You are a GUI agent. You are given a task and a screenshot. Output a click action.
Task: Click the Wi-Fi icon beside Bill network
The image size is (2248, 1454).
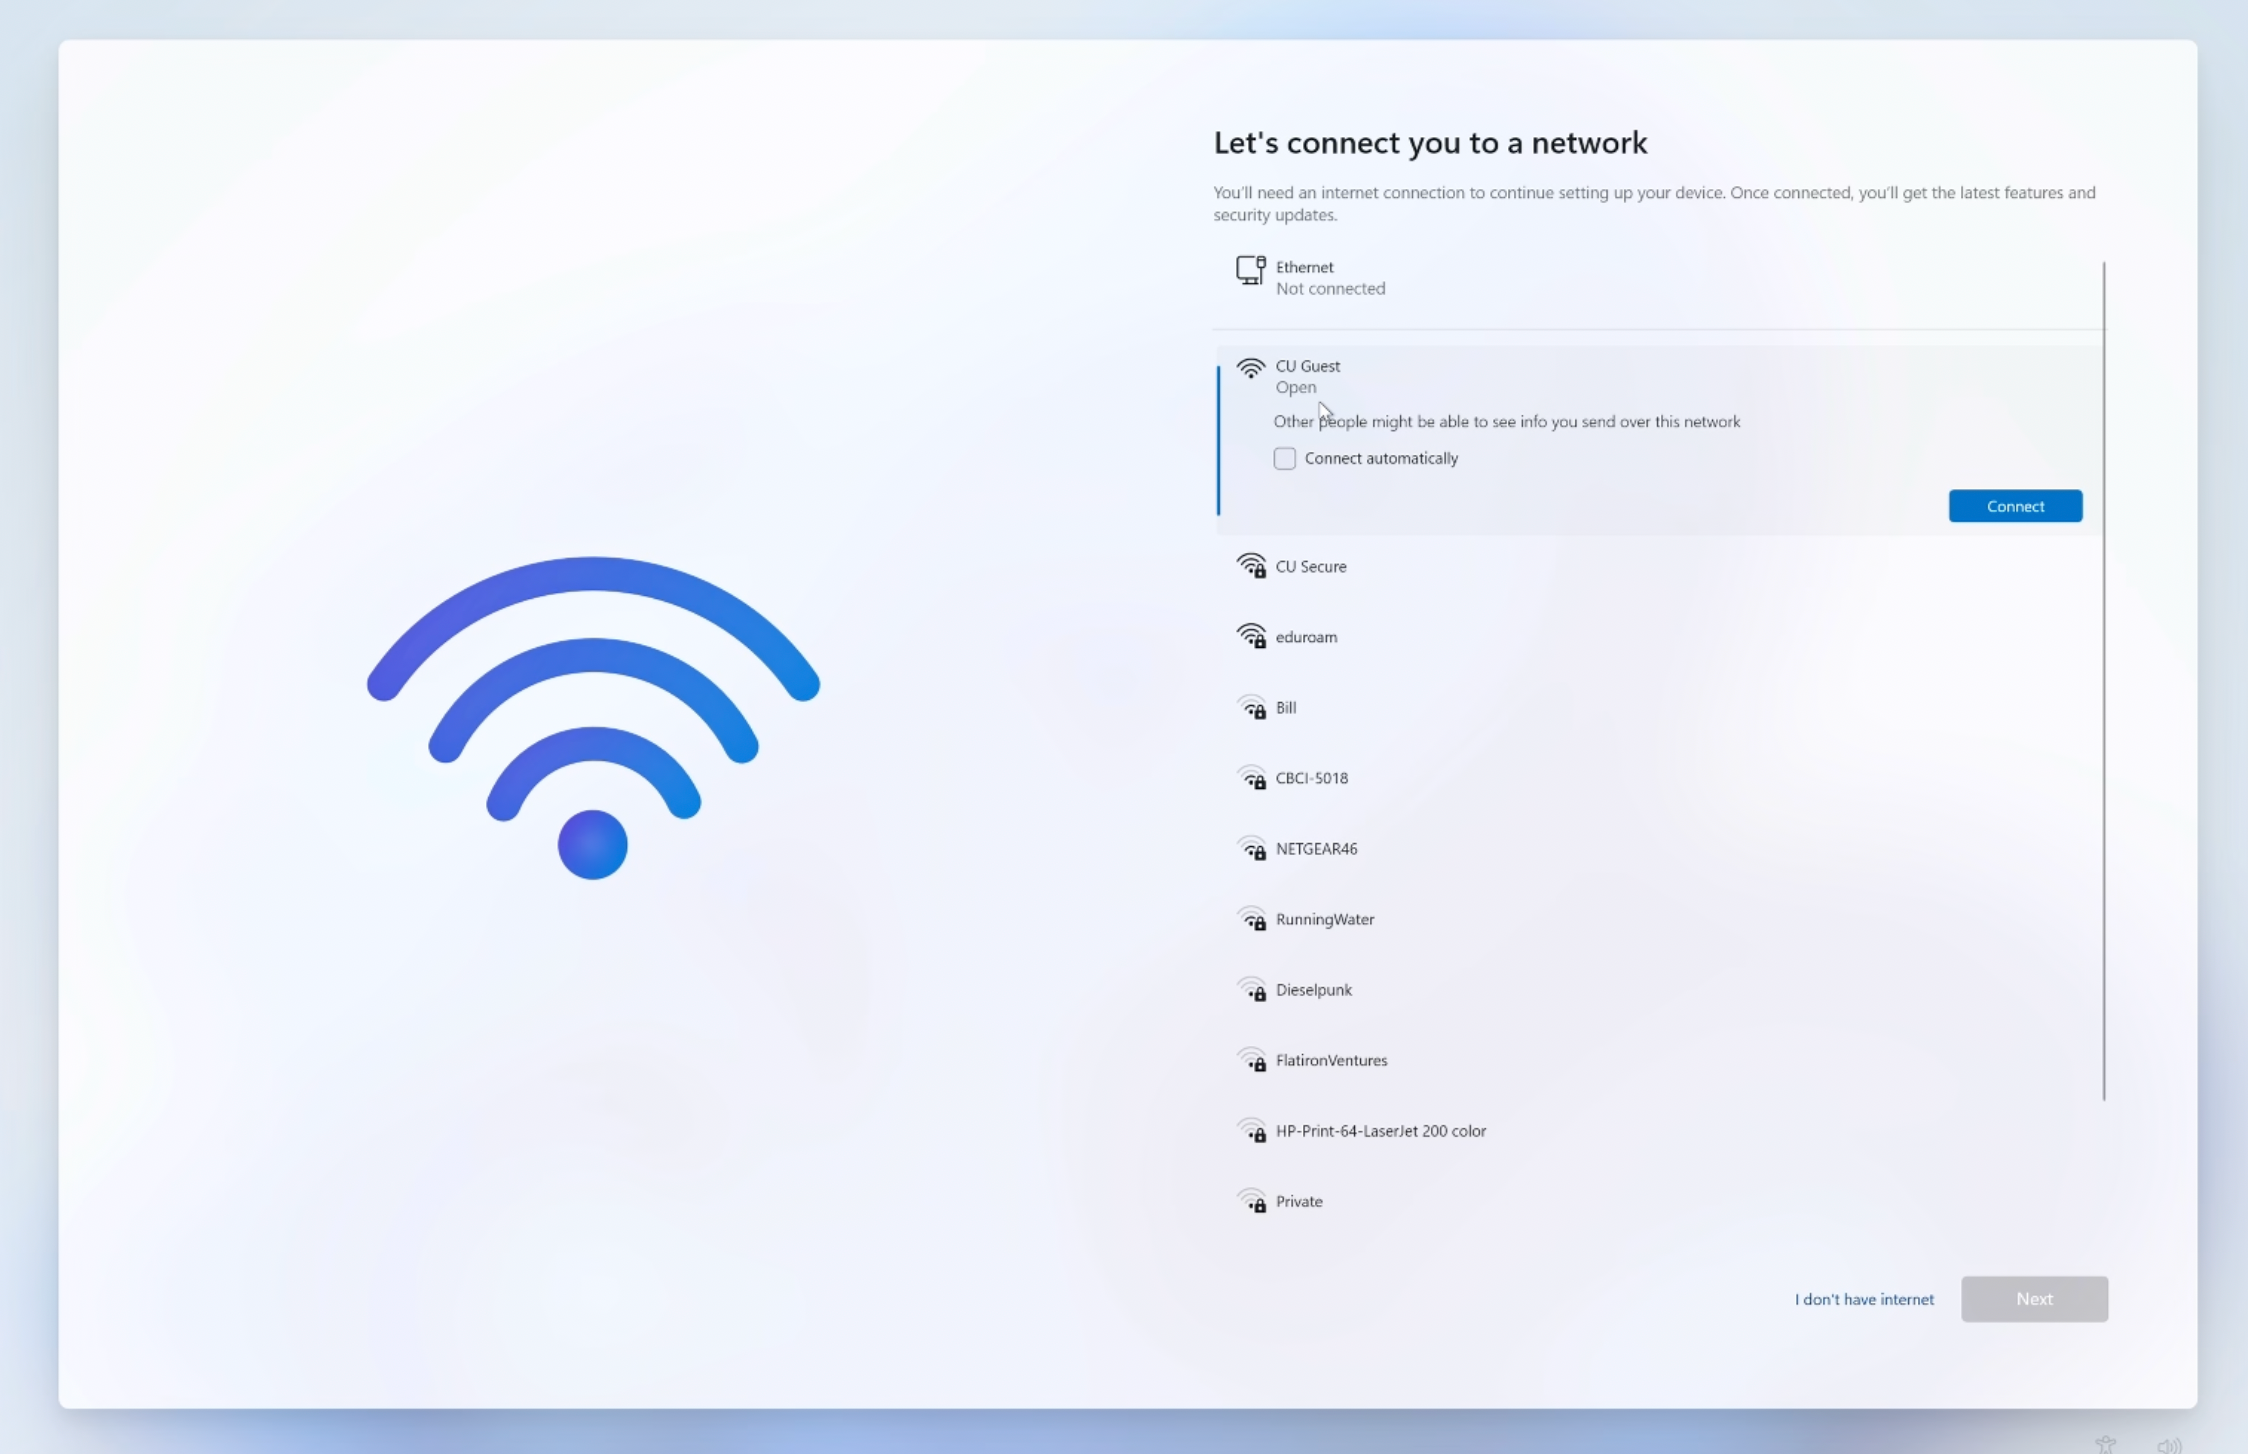tap(1251, 707)
